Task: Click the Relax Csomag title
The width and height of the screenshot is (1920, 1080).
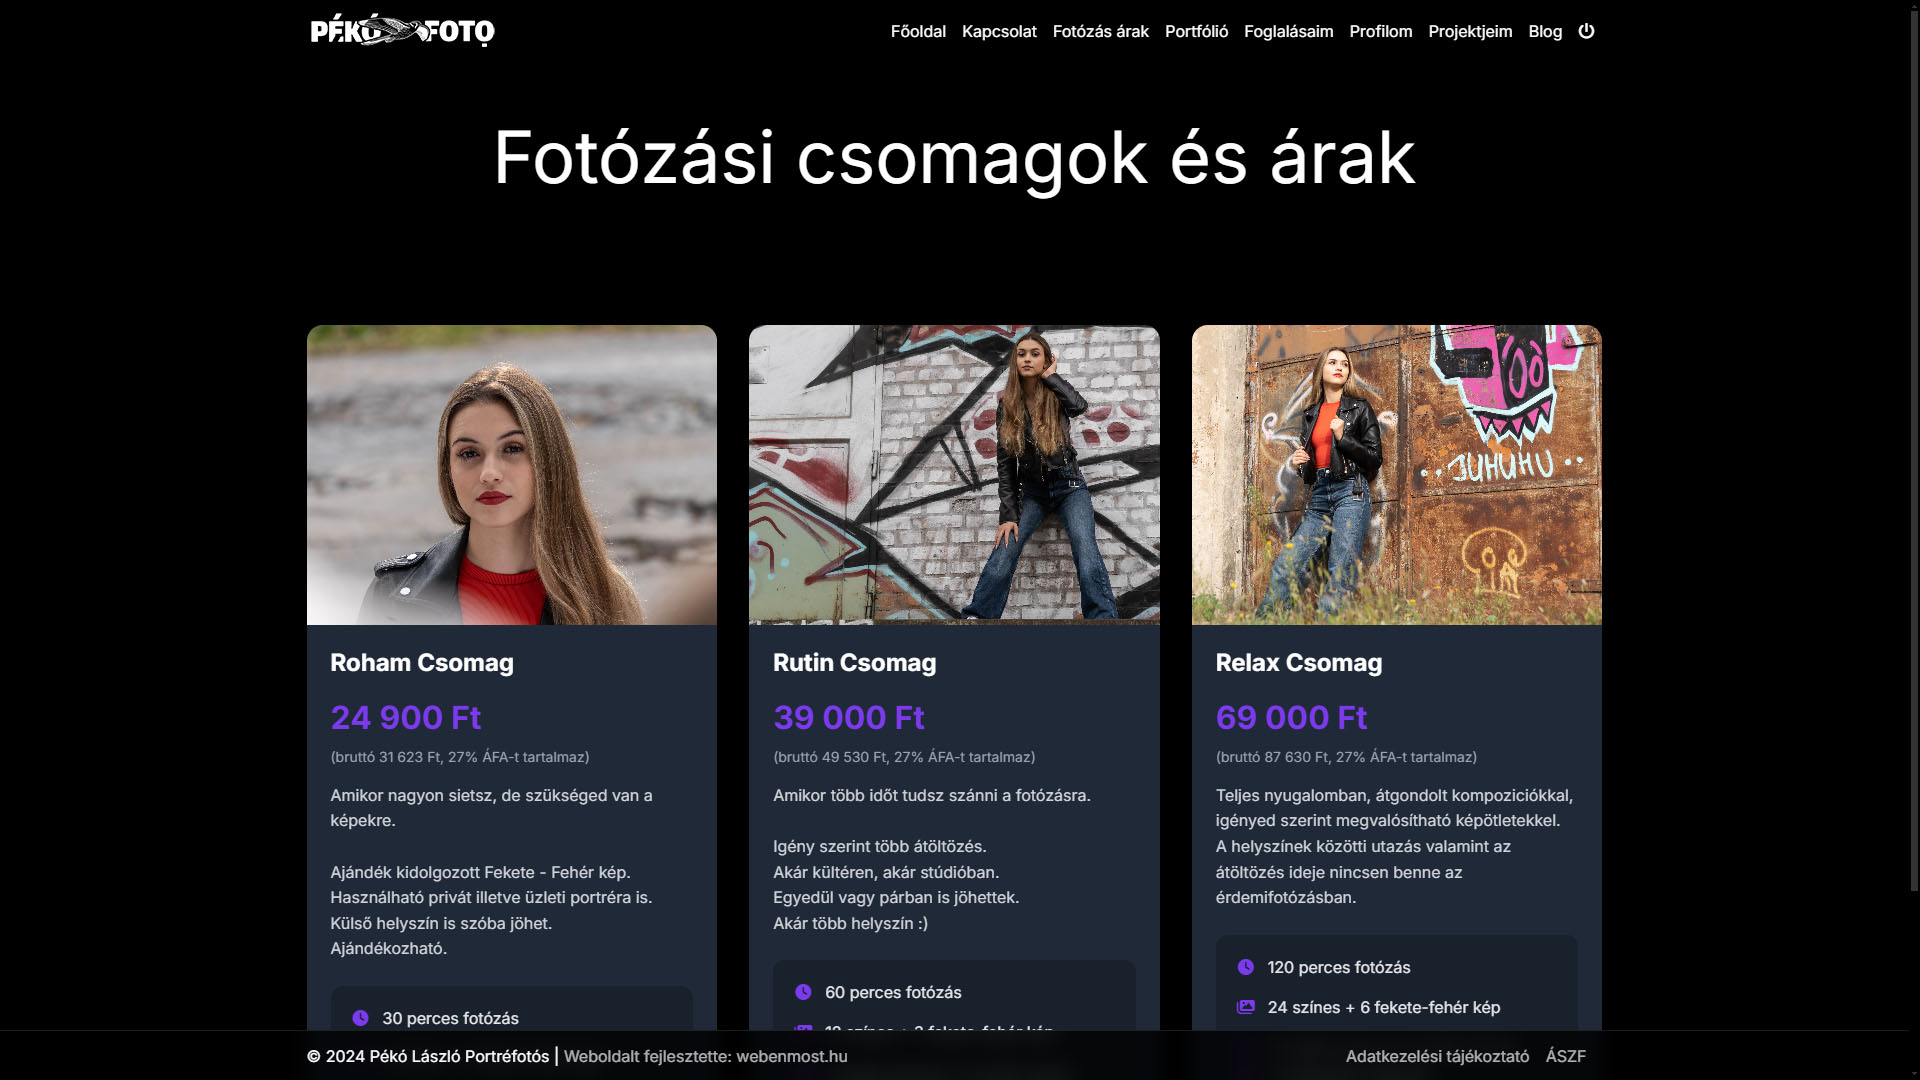Action: pos(1298,663)
